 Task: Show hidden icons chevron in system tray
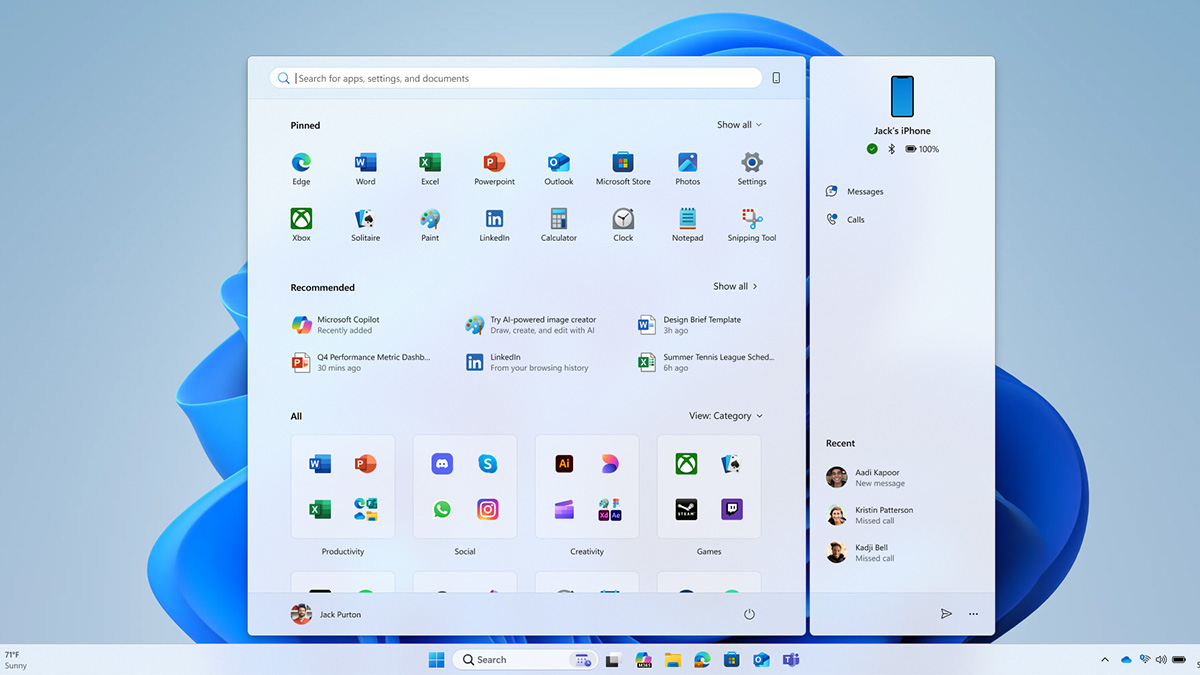(x=1105, y=660)
